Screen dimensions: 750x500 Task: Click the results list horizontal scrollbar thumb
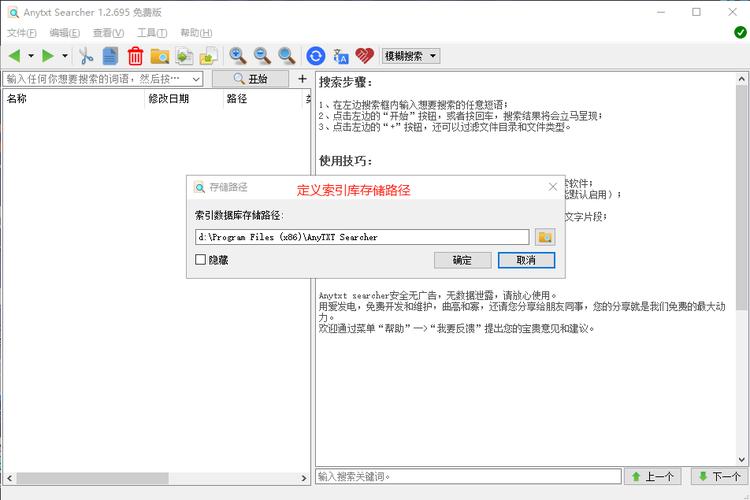[x=92, y=478]
